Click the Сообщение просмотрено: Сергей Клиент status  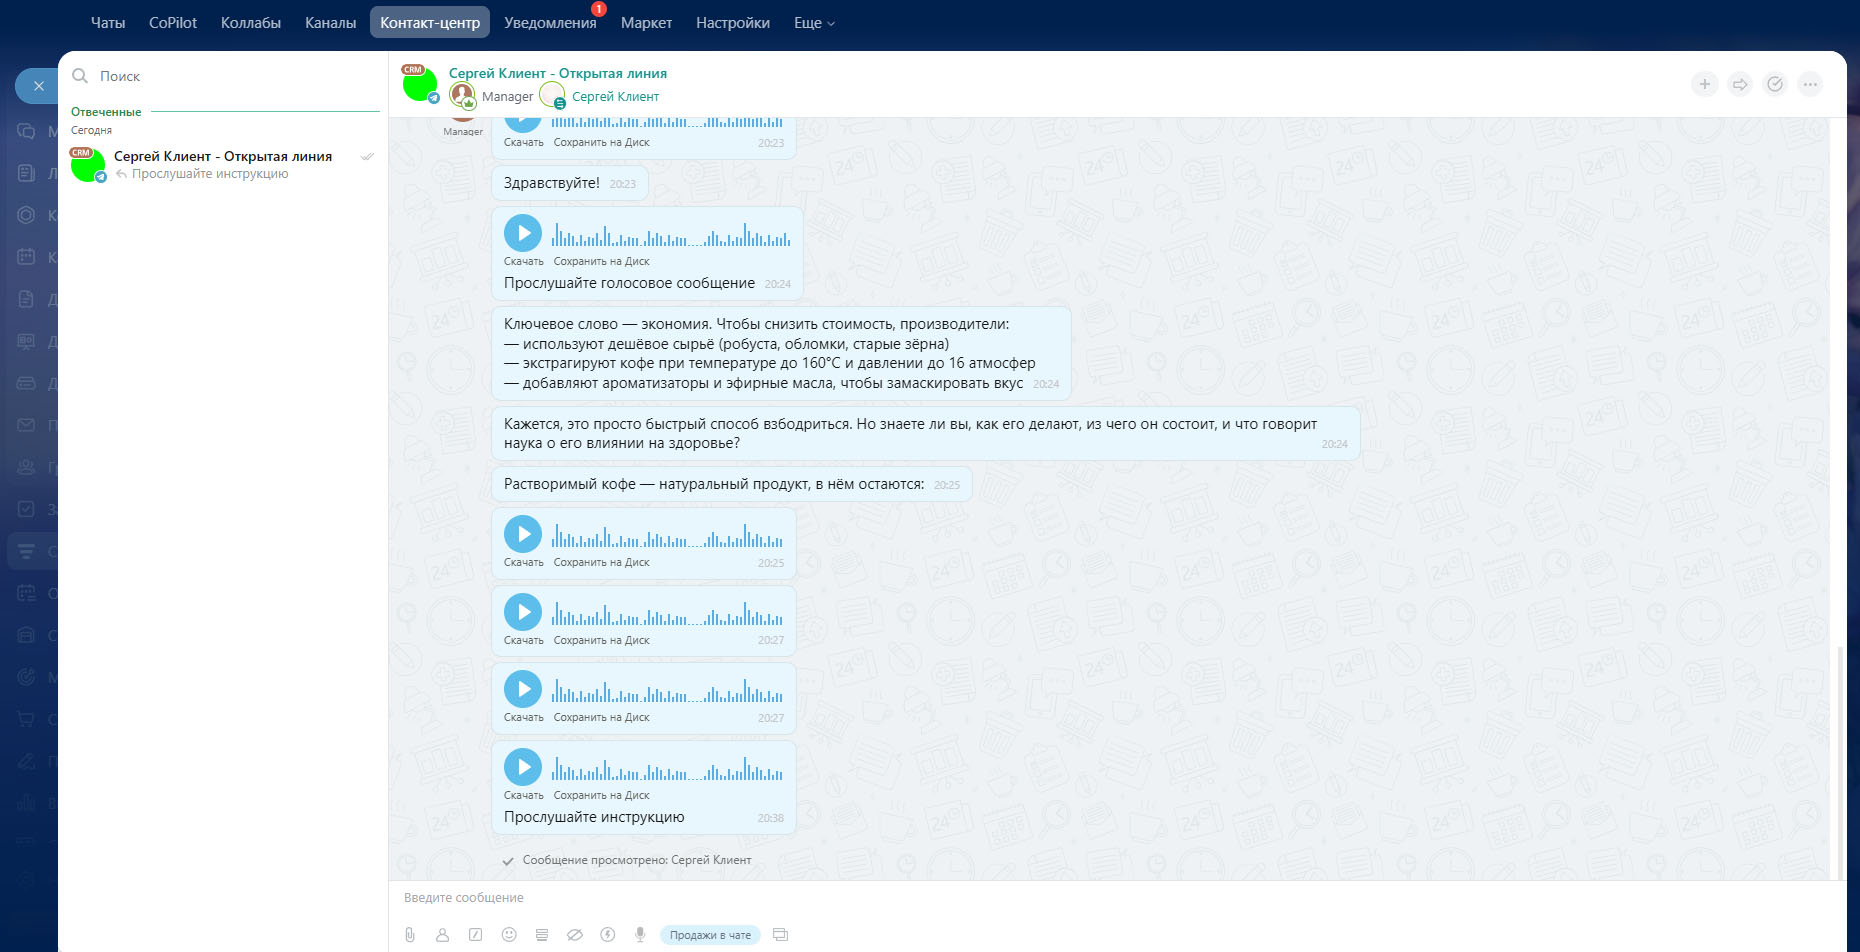[x=636, y=860]
